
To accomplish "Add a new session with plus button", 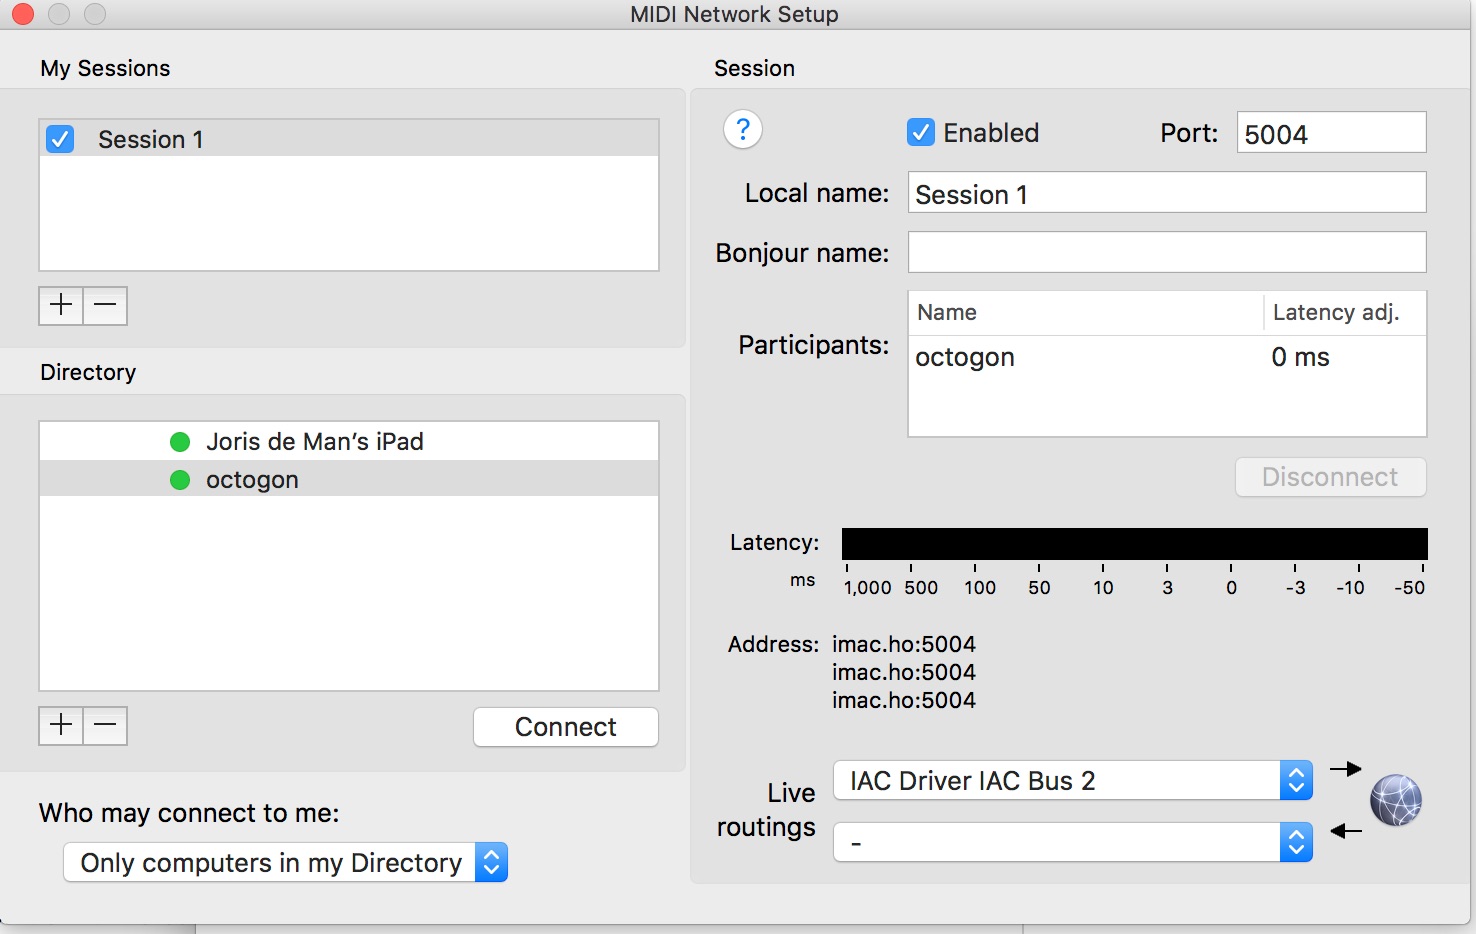I will click(x=61, y=305).
